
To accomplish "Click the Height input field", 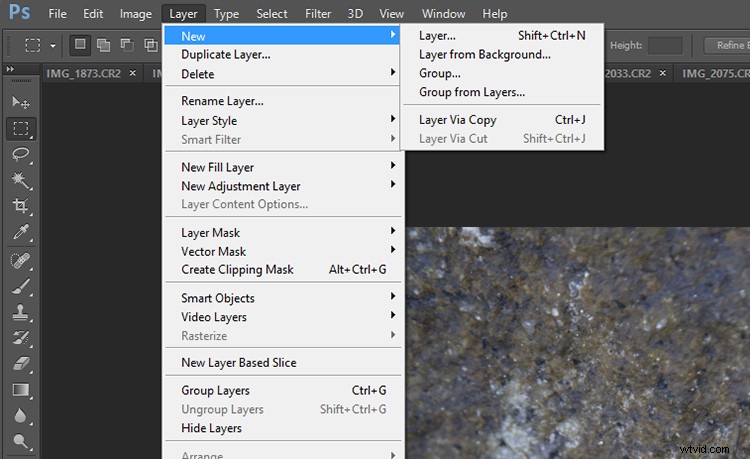I will [x=665, y=45].
